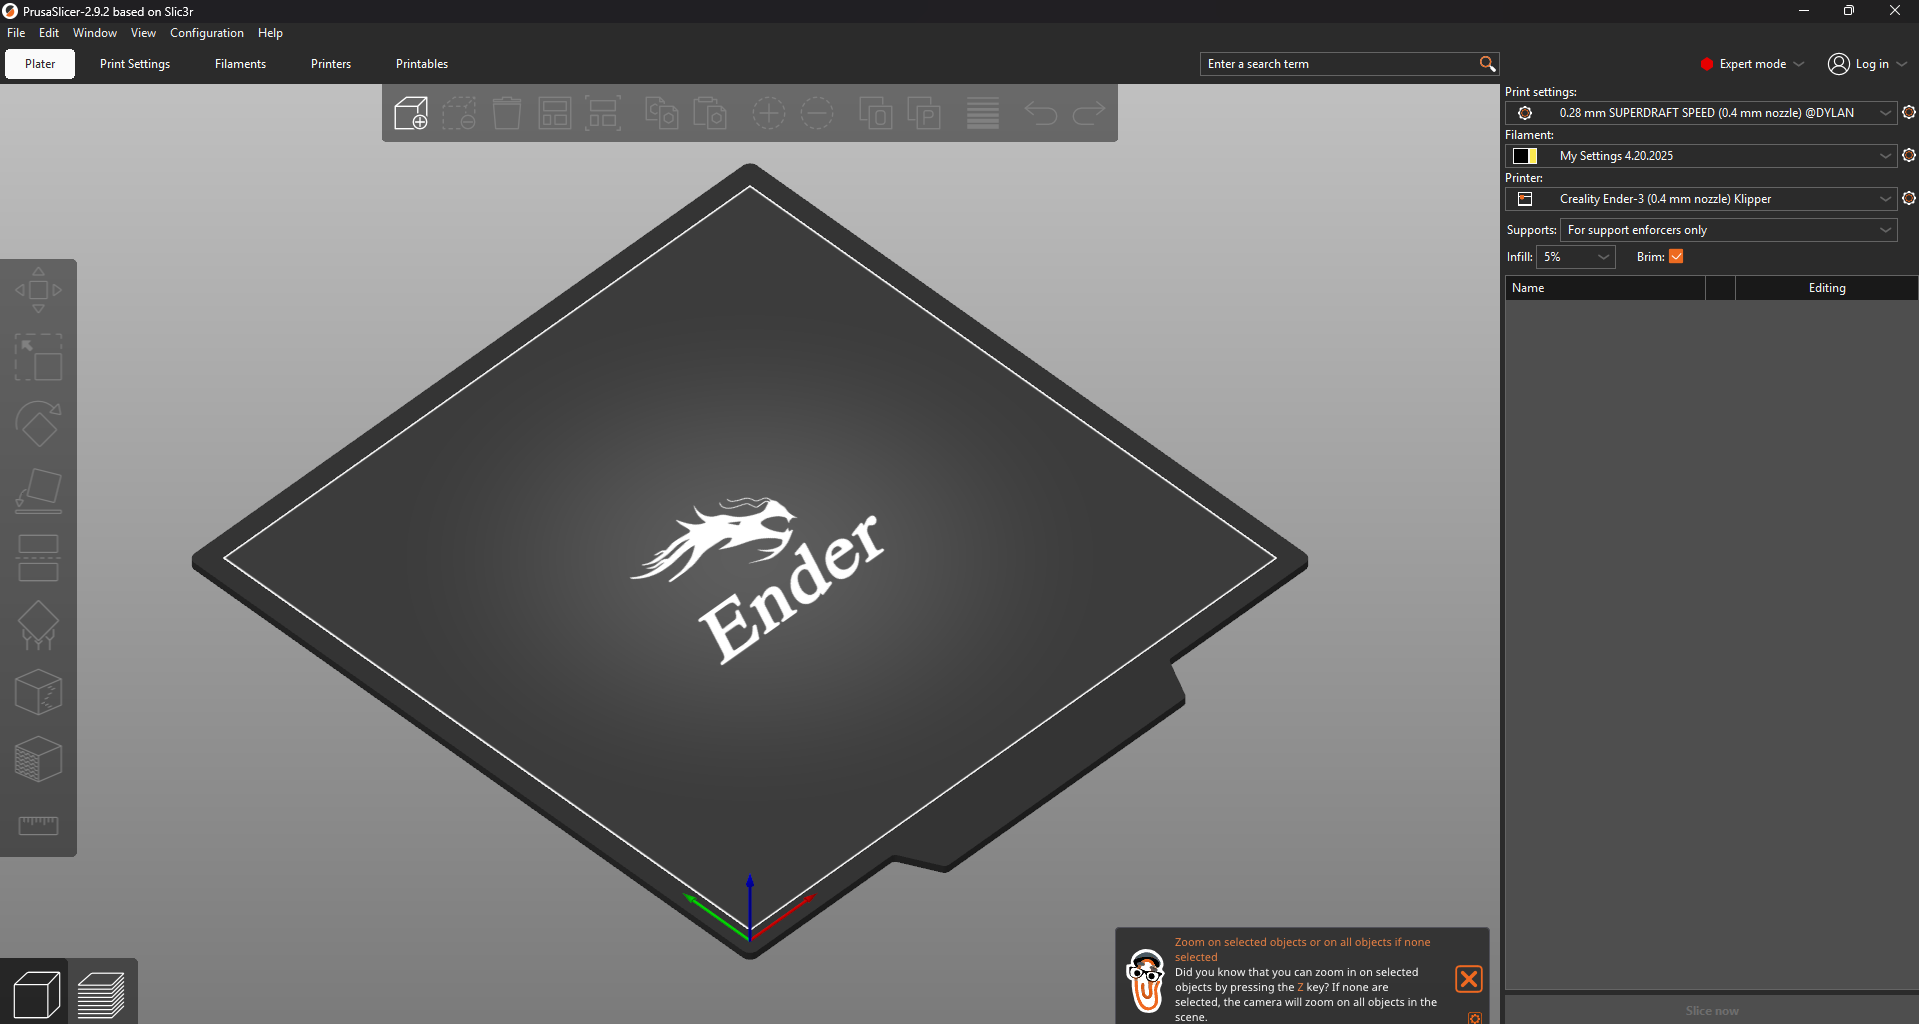Open the Configuration menu
The height and width of the screenshot is (1024, 1919).
(x=206, y=32)
